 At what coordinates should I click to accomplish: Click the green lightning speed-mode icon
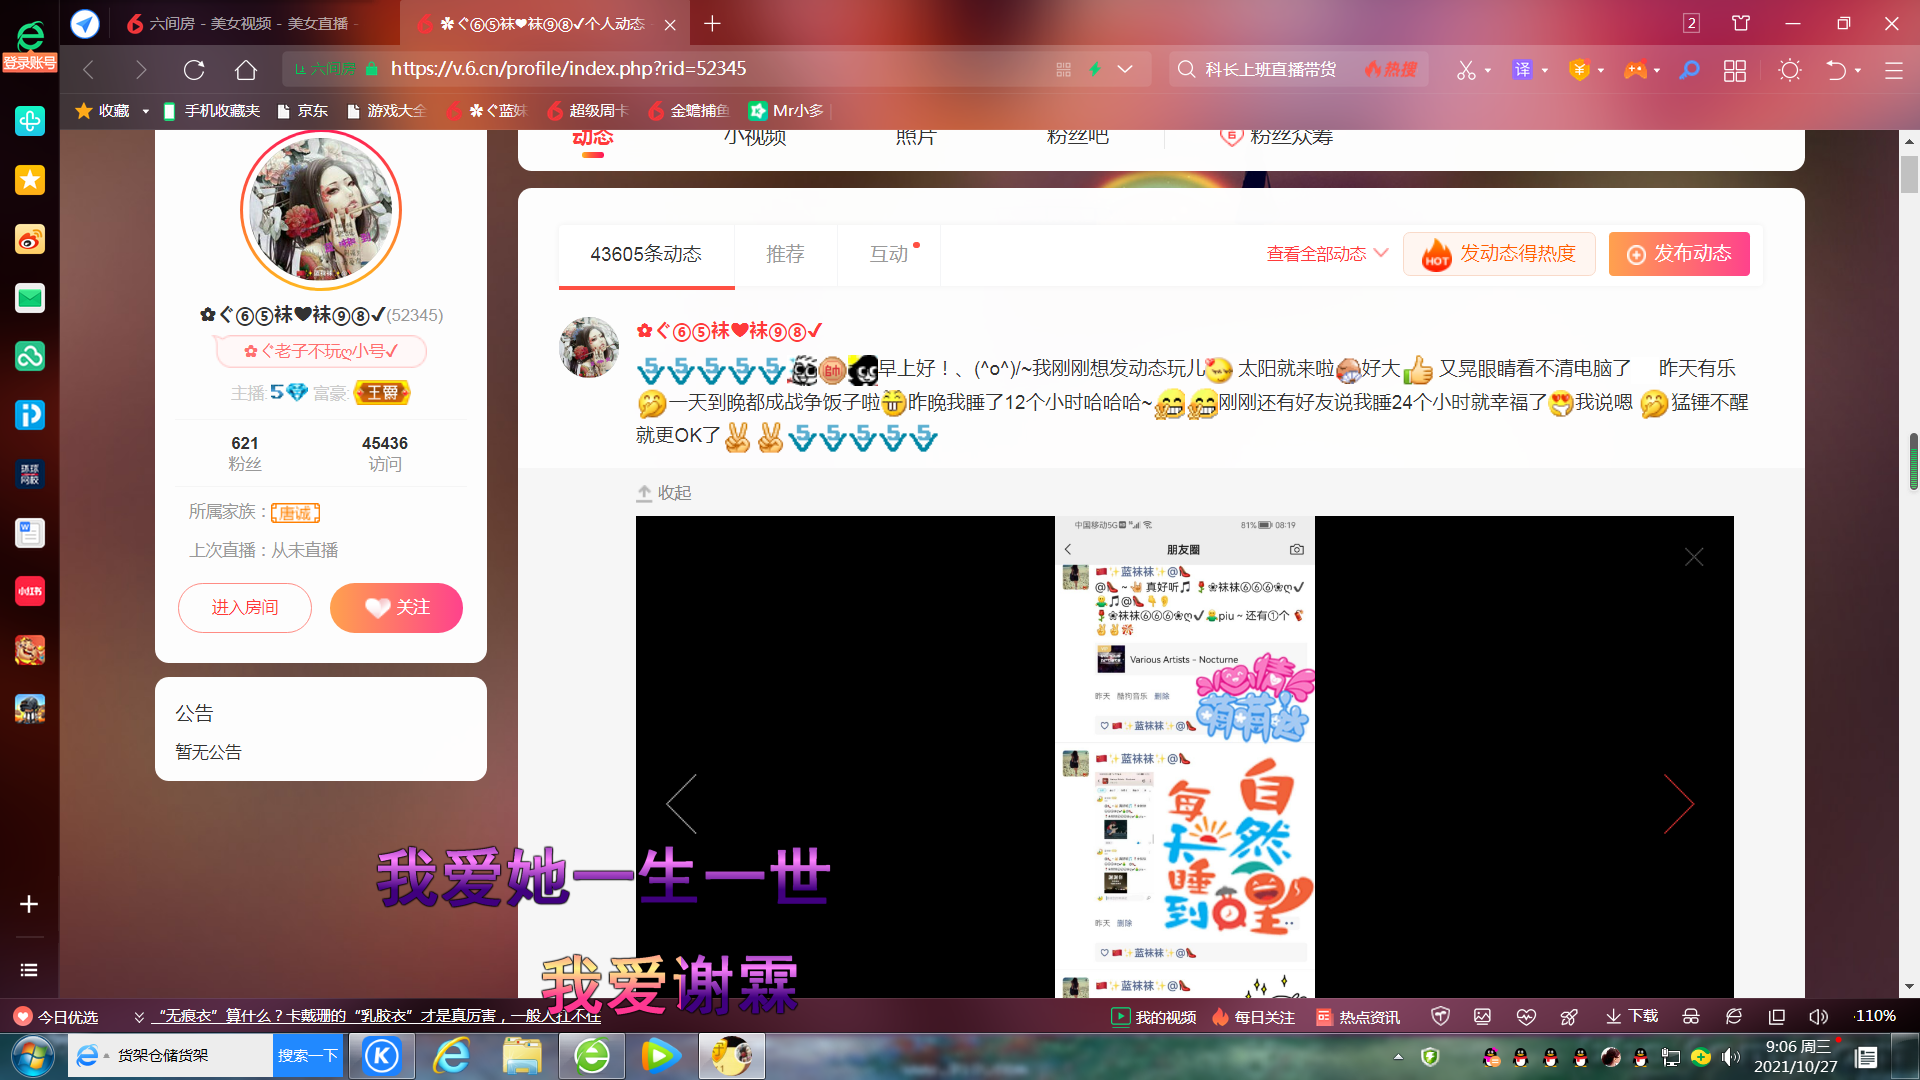[x=1095, y=69]
